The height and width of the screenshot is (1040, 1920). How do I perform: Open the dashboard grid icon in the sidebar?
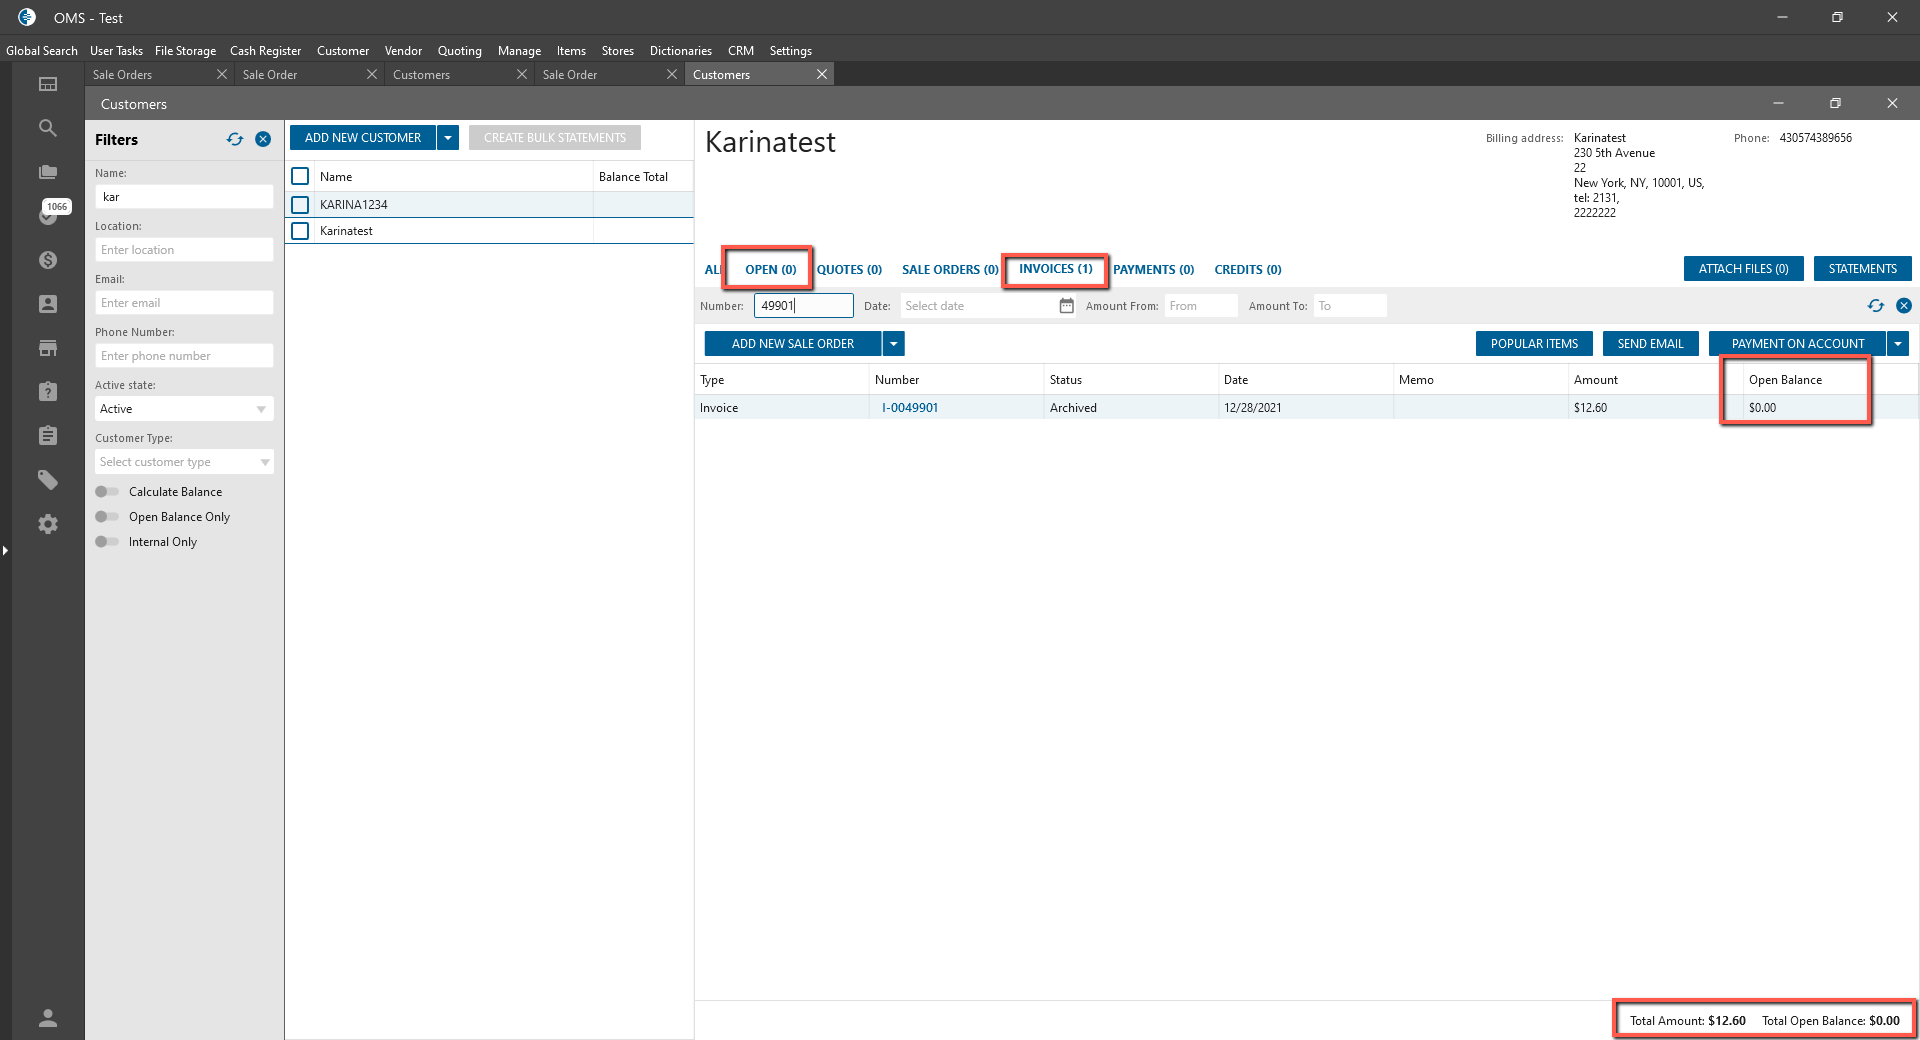tap(48, 84)
